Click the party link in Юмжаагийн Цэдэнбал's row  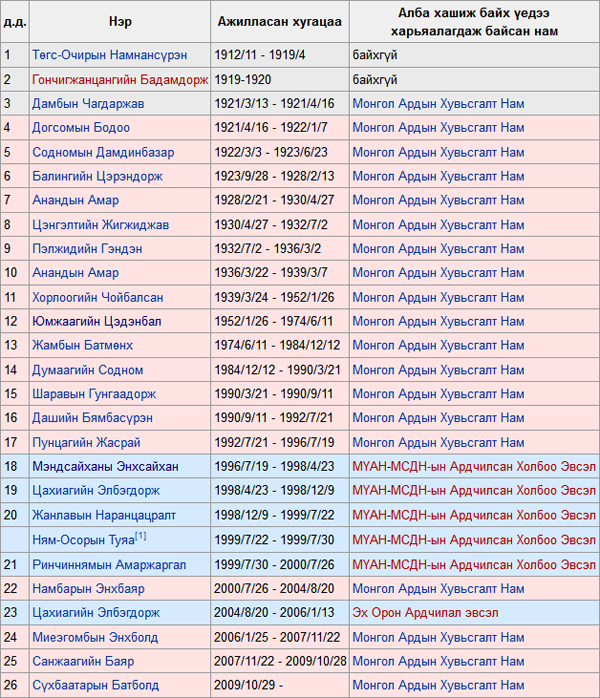[x=438, y=321]
